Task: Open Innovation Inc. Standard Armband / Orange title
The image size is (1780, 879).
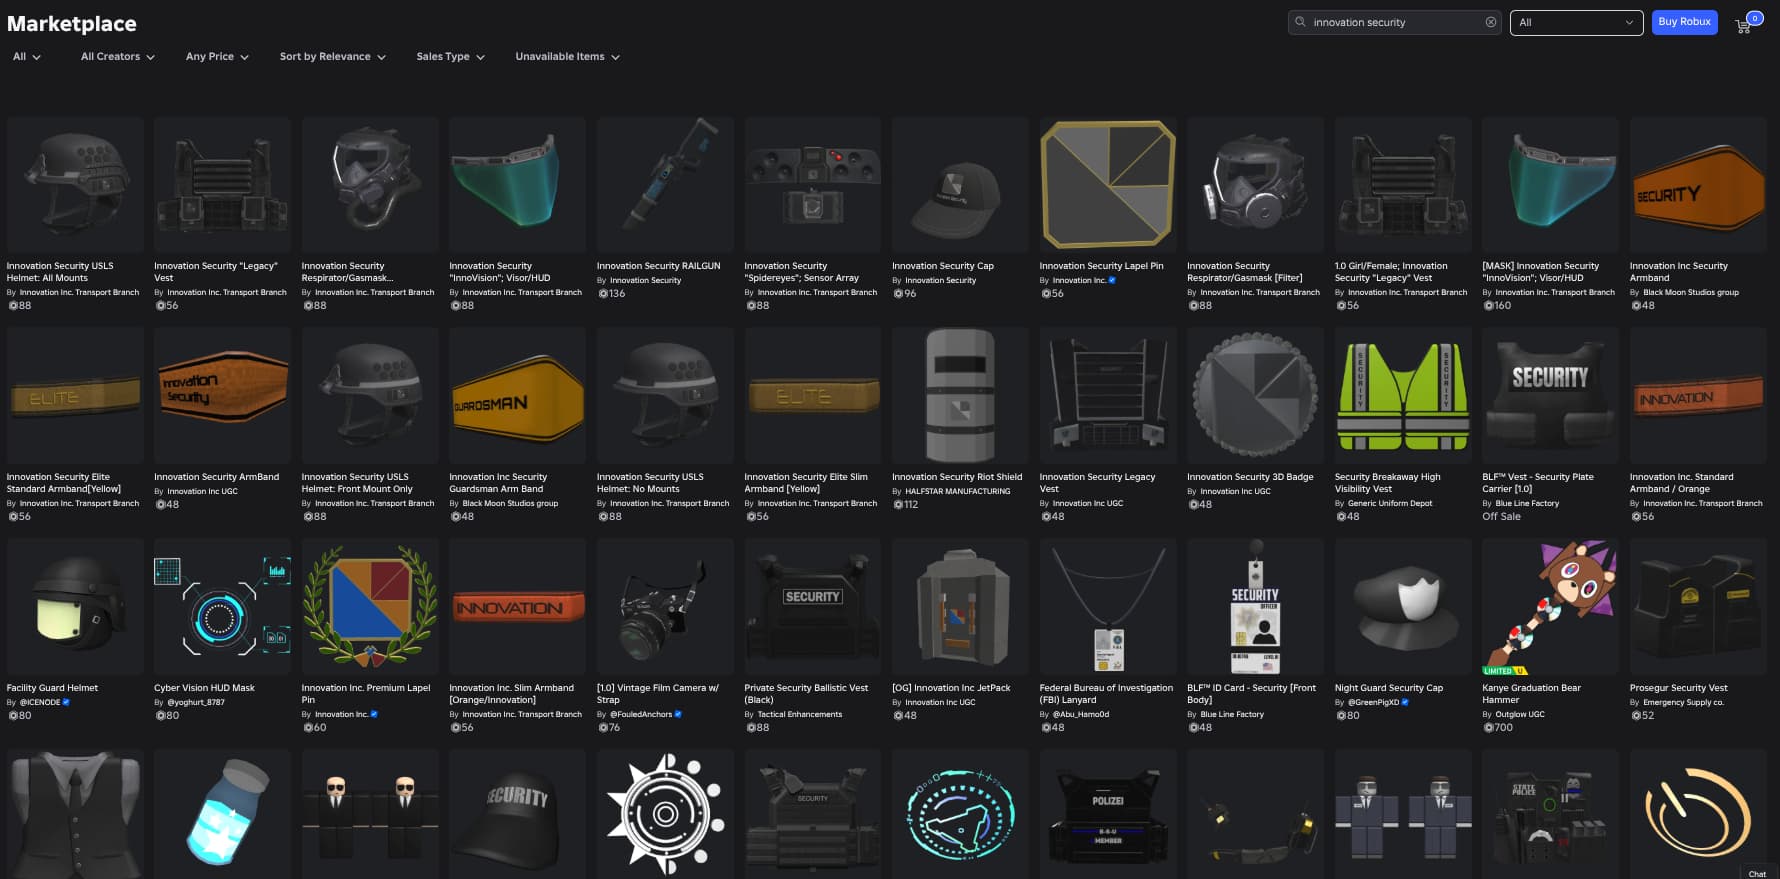Action: click(x=1682, y=483)
